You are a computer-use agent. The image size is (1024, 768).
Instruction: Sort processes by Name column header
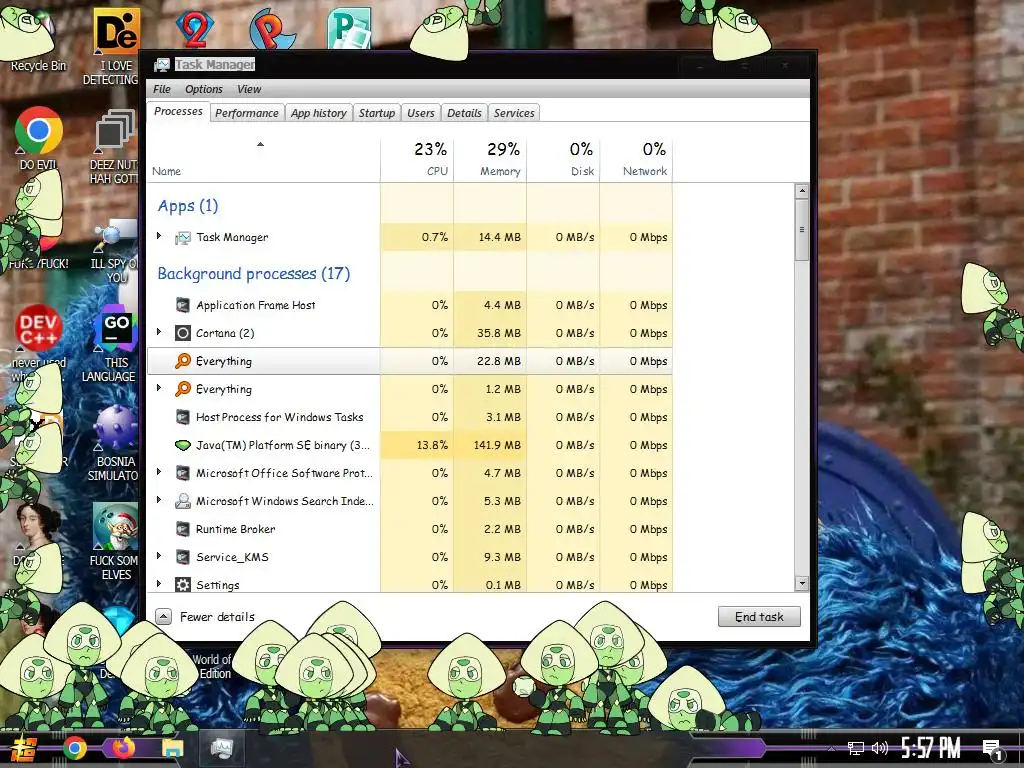[x=263, y=159]
